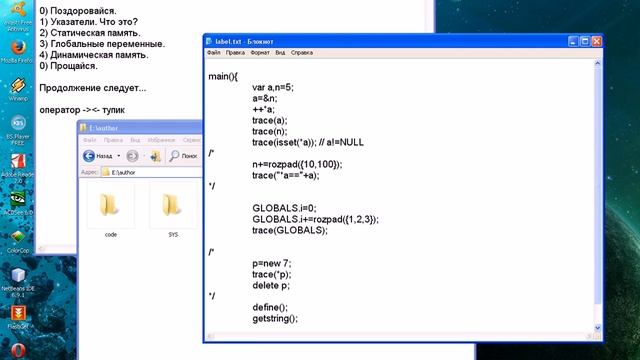Open BS Player FREE desktop icon
Image resolution: width=640 pixels, height=360 pixels.
[18, 130]
